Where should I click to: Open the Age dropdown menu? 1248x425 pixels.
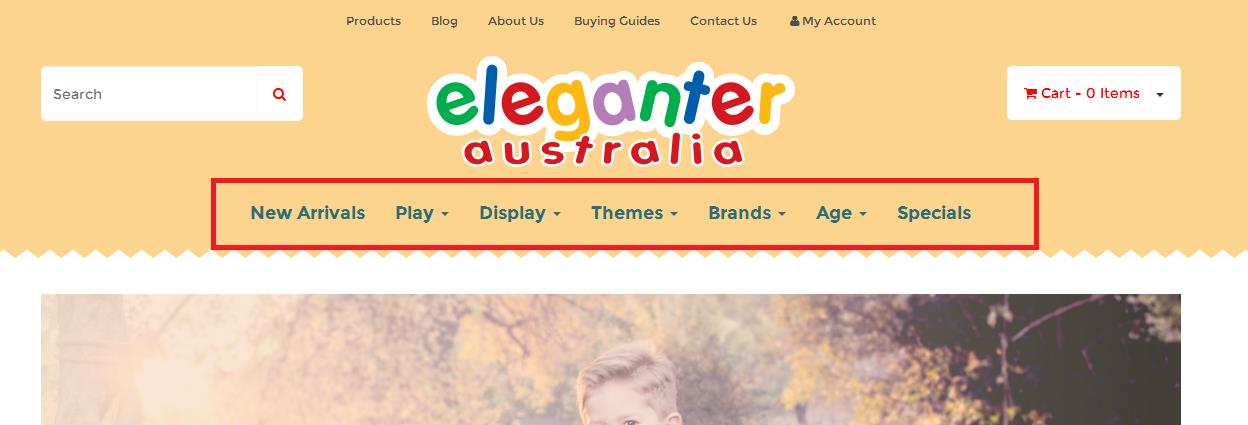(x=841, y=213)
